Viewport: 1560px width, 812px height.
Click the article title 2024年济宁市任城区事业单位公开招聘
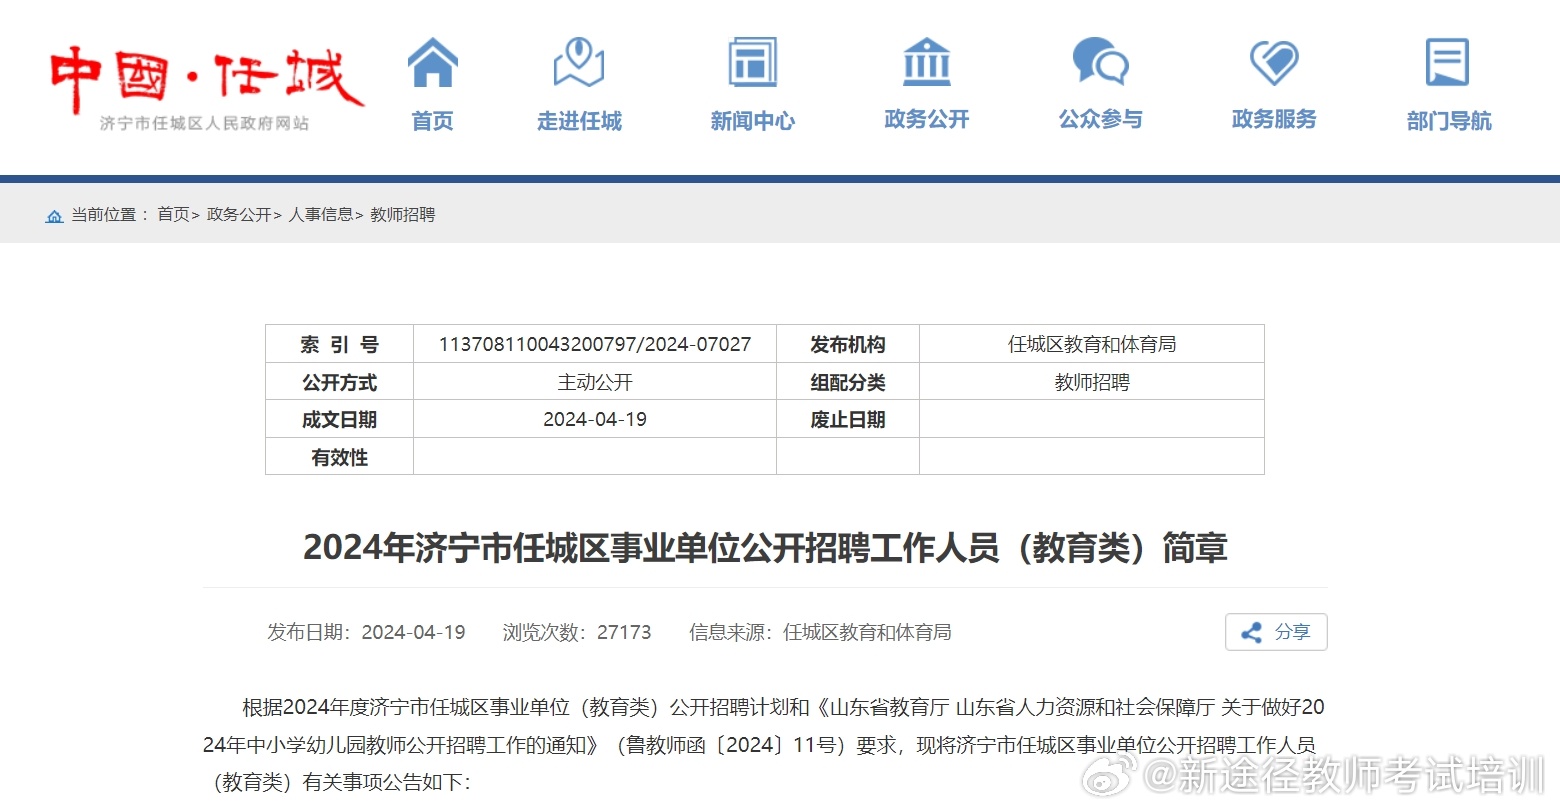[765, 548]
